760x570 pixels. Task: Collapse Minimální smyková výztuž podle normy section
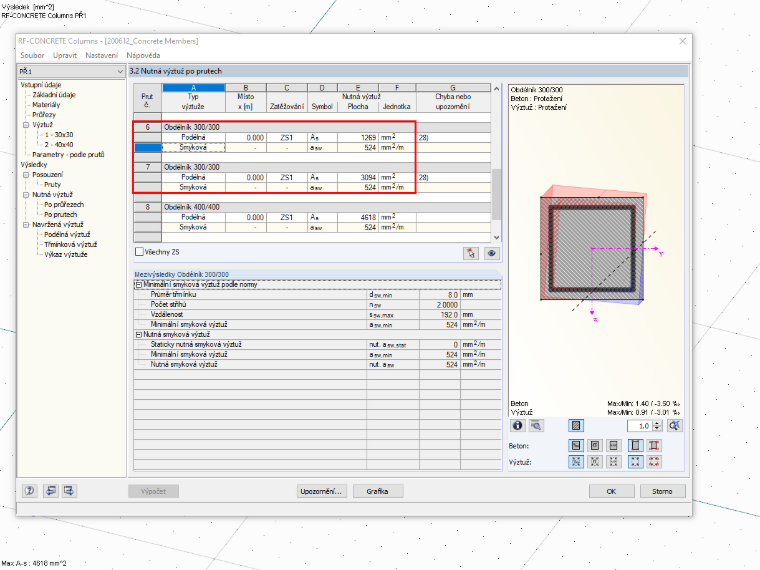[139, 285]
